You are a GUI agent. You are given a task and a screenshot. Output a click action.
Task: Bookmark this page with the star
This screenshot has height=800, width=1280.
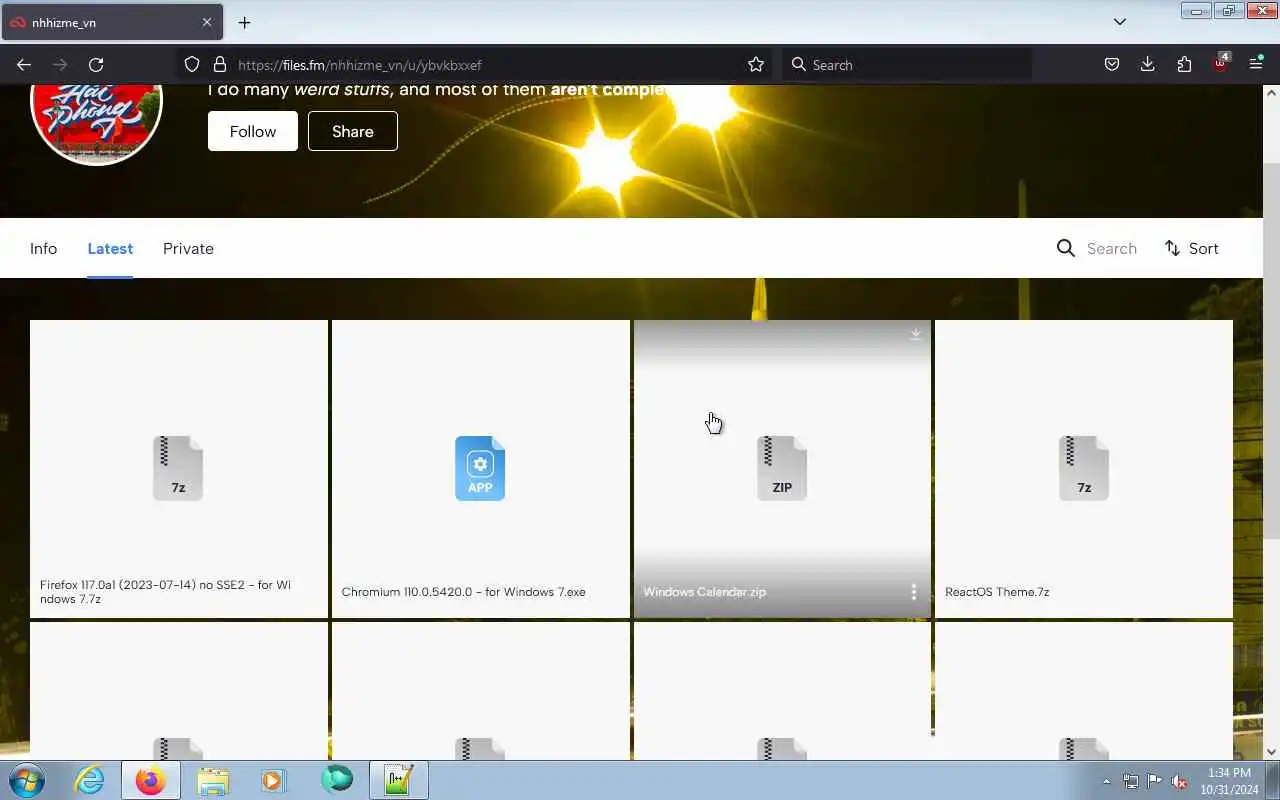[756, 65]
